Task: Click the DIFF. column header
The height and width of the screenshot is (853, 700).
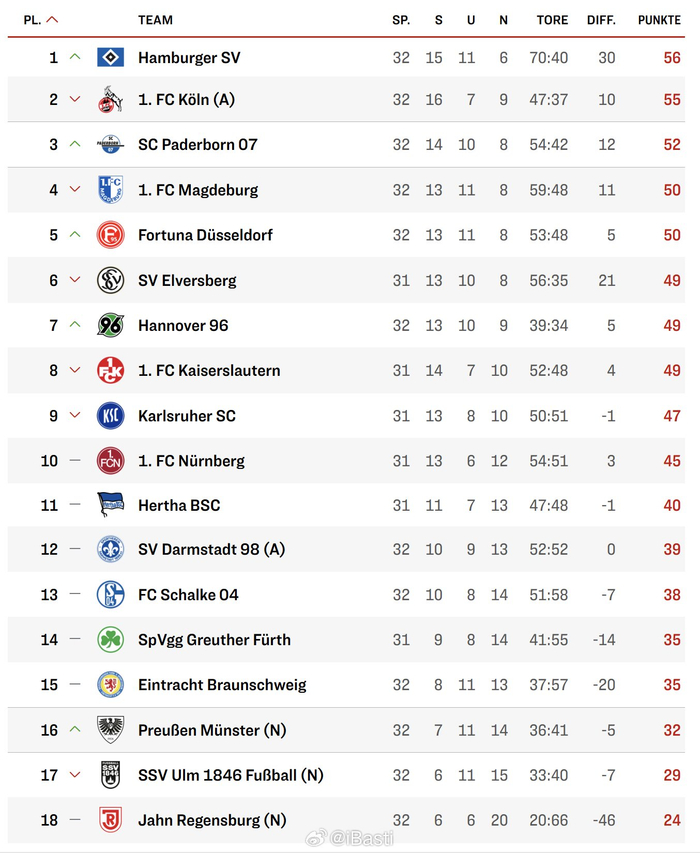Action: (x=601, y=20)
